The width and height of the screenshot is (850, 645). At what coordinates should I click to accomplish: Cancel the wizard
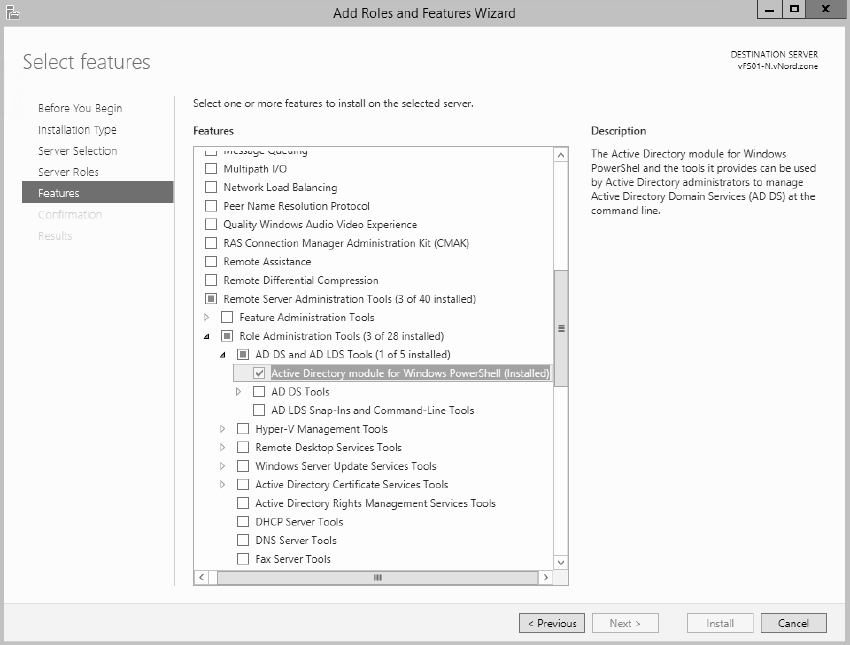pyautogui.click(x=793, y=622)
